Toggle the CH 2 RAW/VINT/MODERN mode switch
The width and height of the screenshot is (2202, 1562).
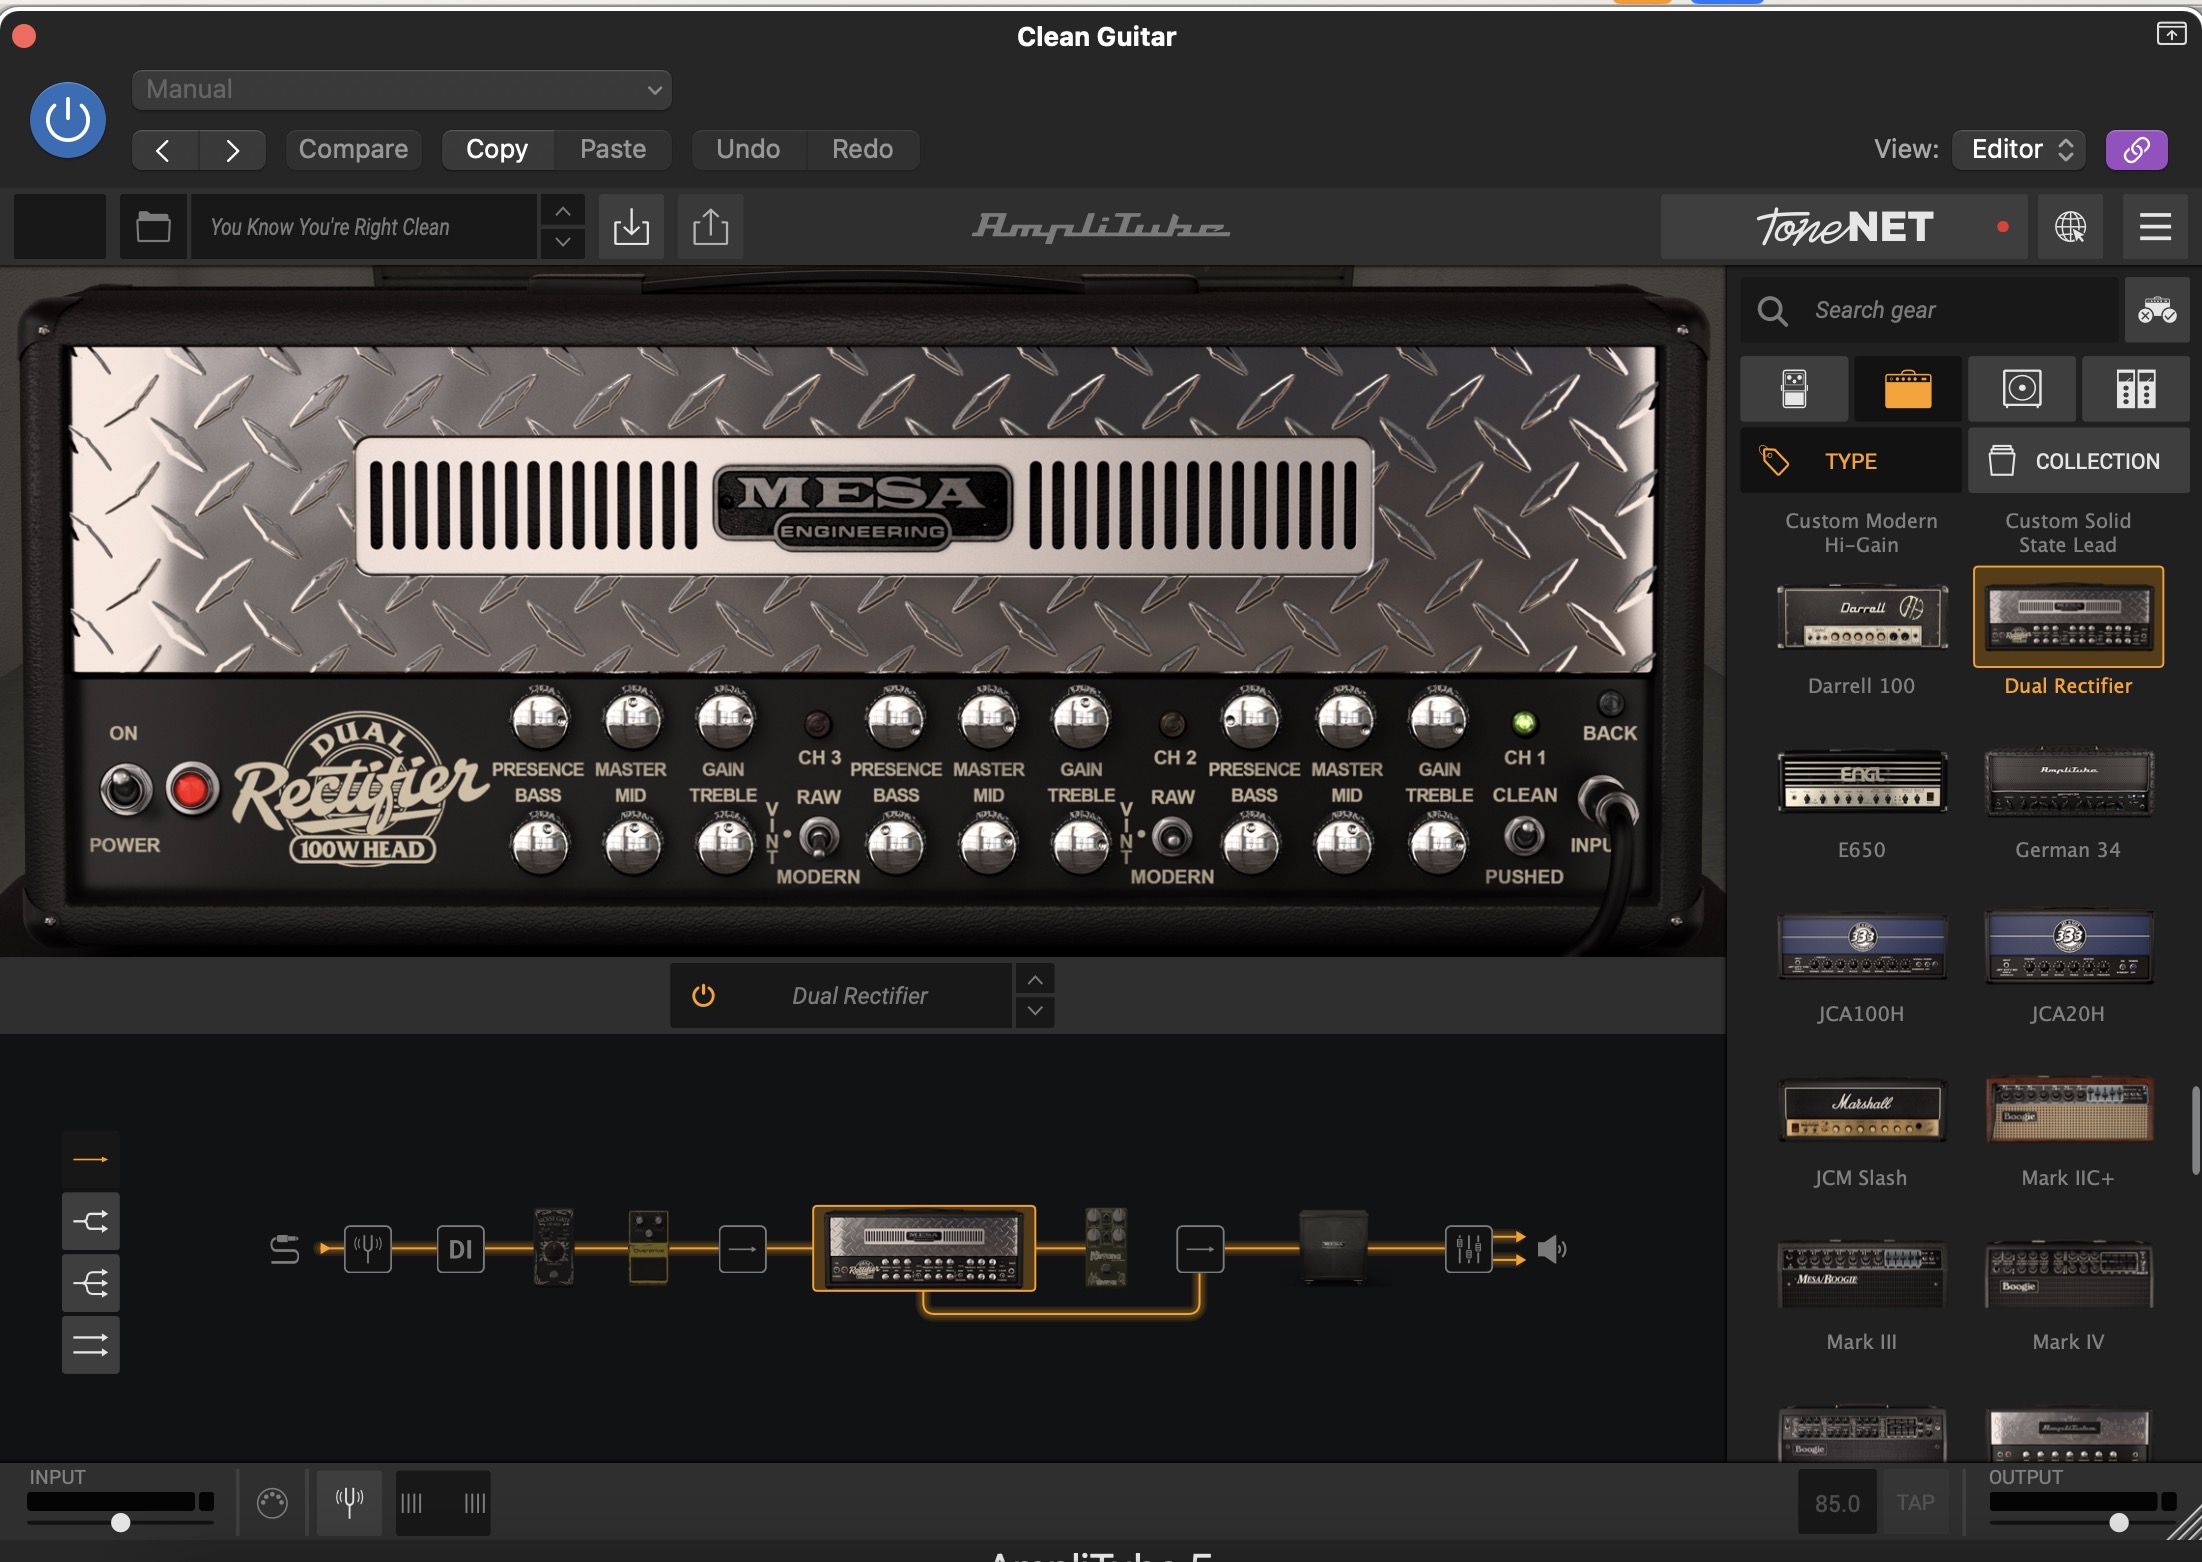point(1172,836)
